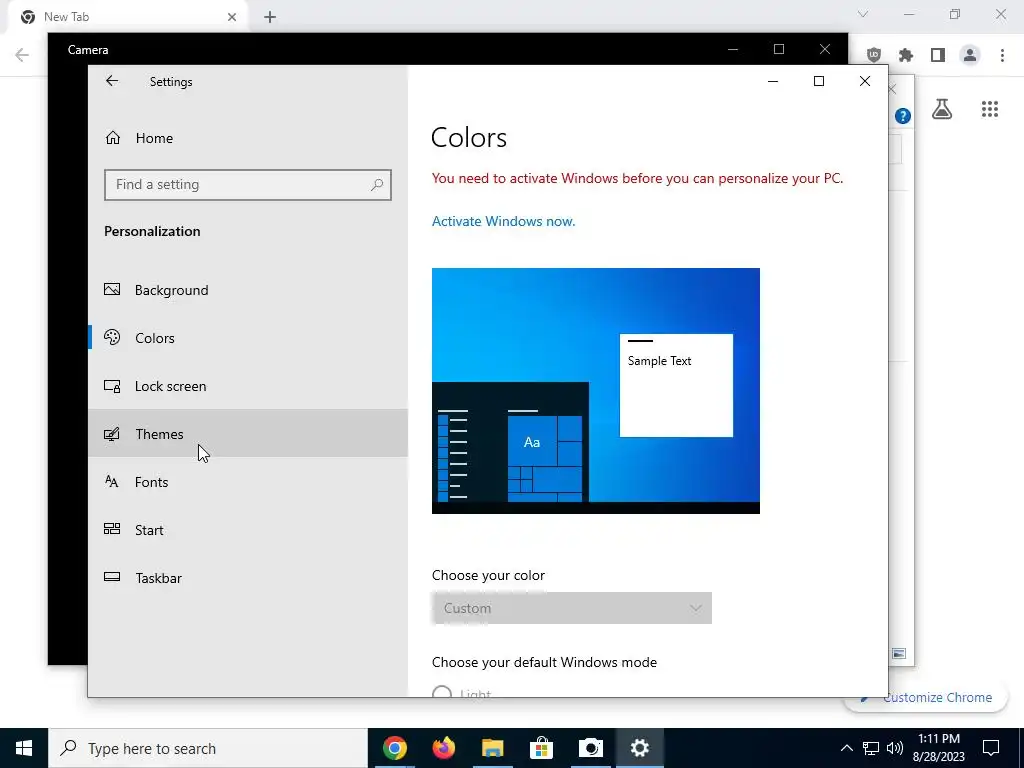Viewport: 1024px width, 768px height.
Task: Click the Fonts icon in sidebar
Action: pyautogui.click(x=112, y=482)
